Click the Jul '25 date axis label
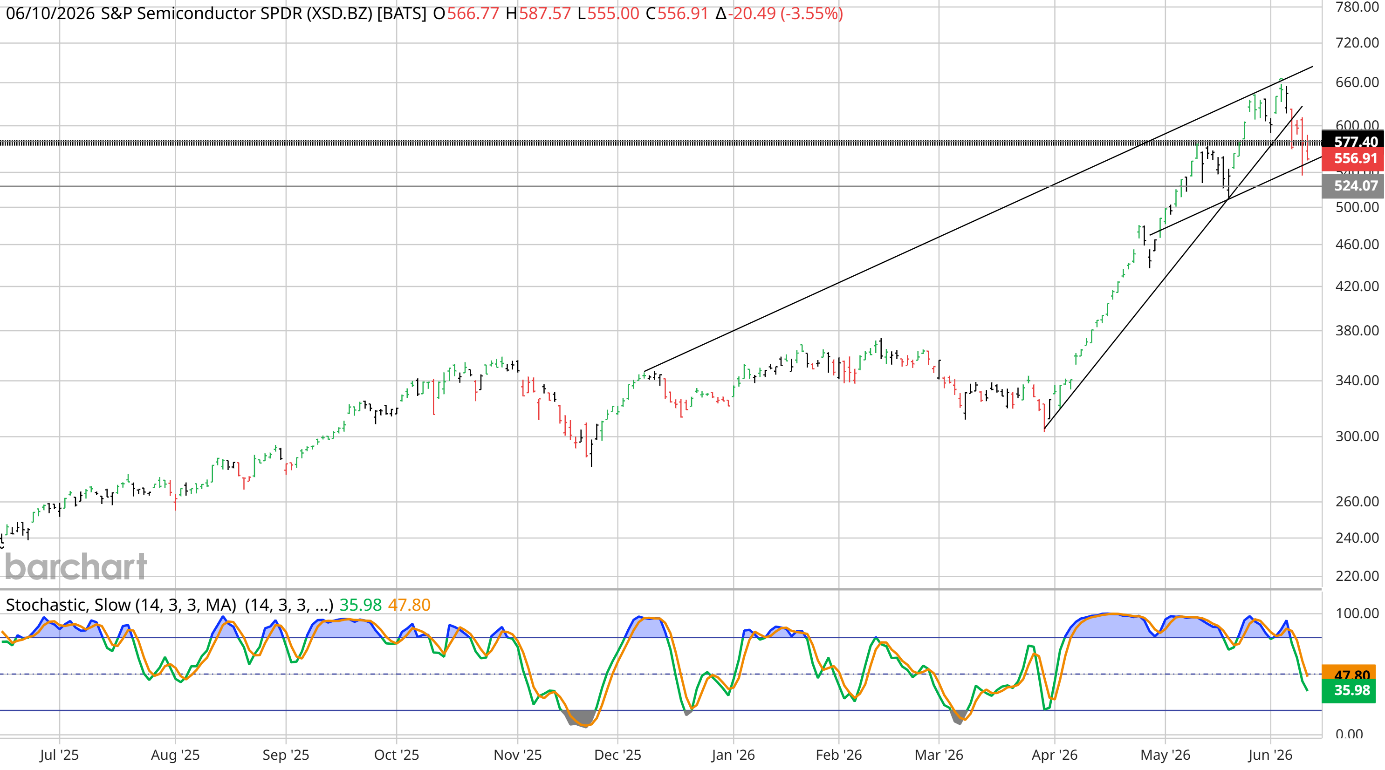Viewport: 1385px width, 770px height. 59,755
